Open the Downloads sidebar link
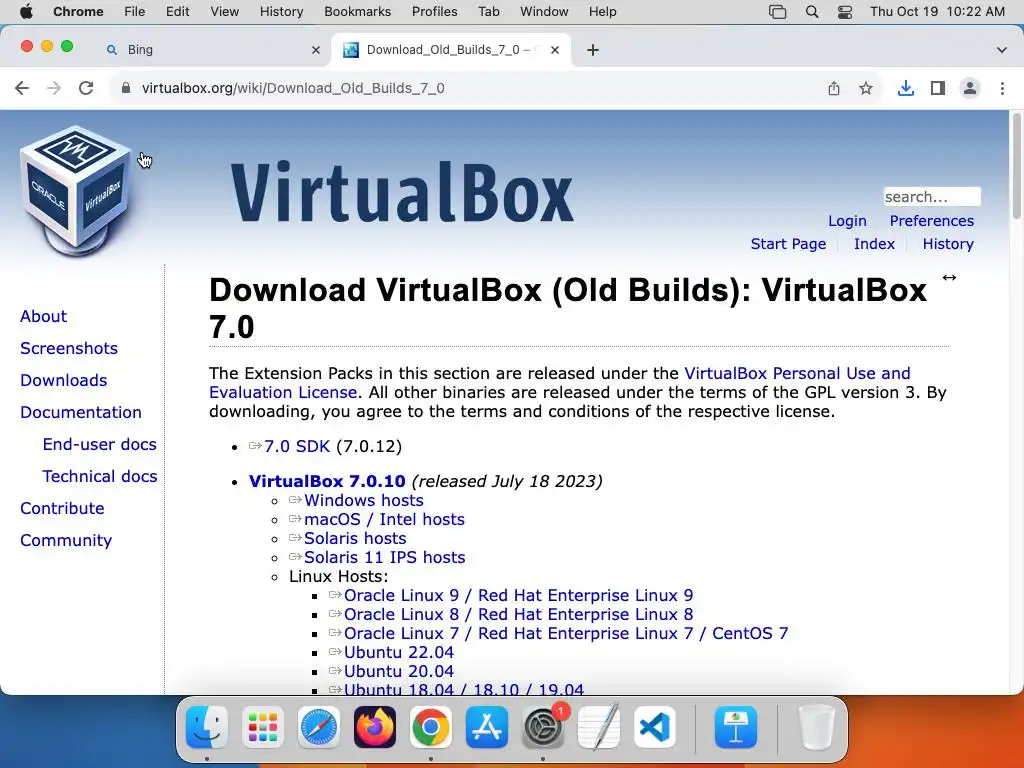Viewport: 1024px width, 768px height. pos(63,380)
